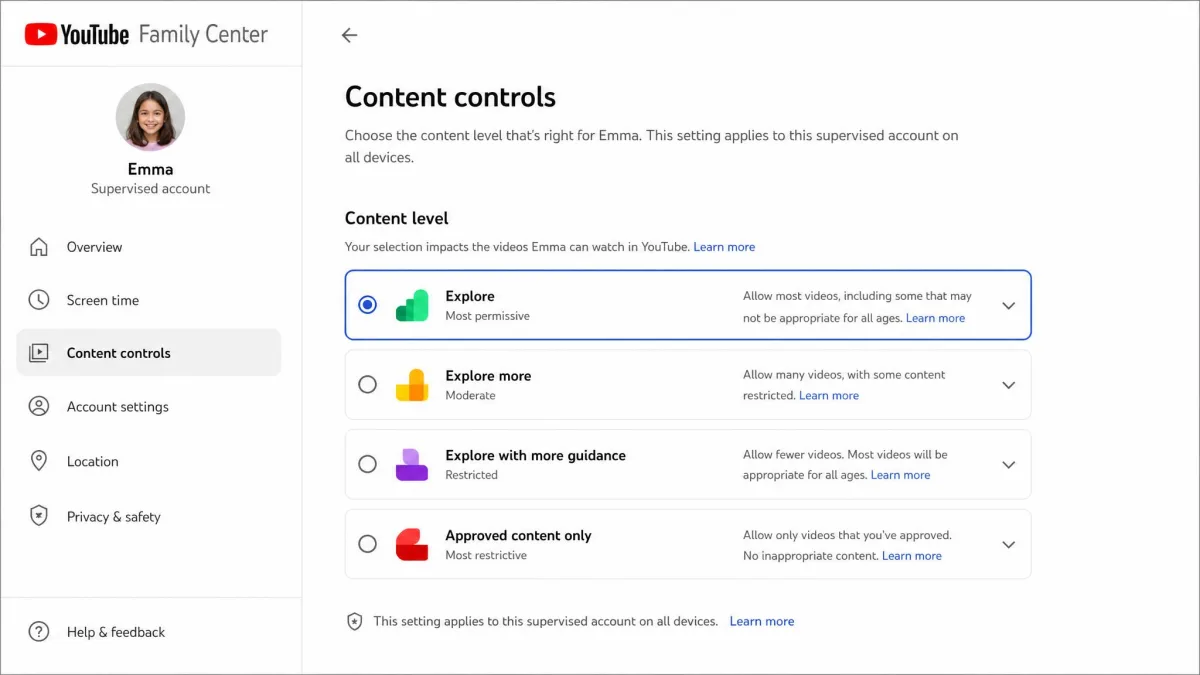Select Explore with more guidance radio button
This screenshot has width=1200, height=675.
[x=367, y=464]
